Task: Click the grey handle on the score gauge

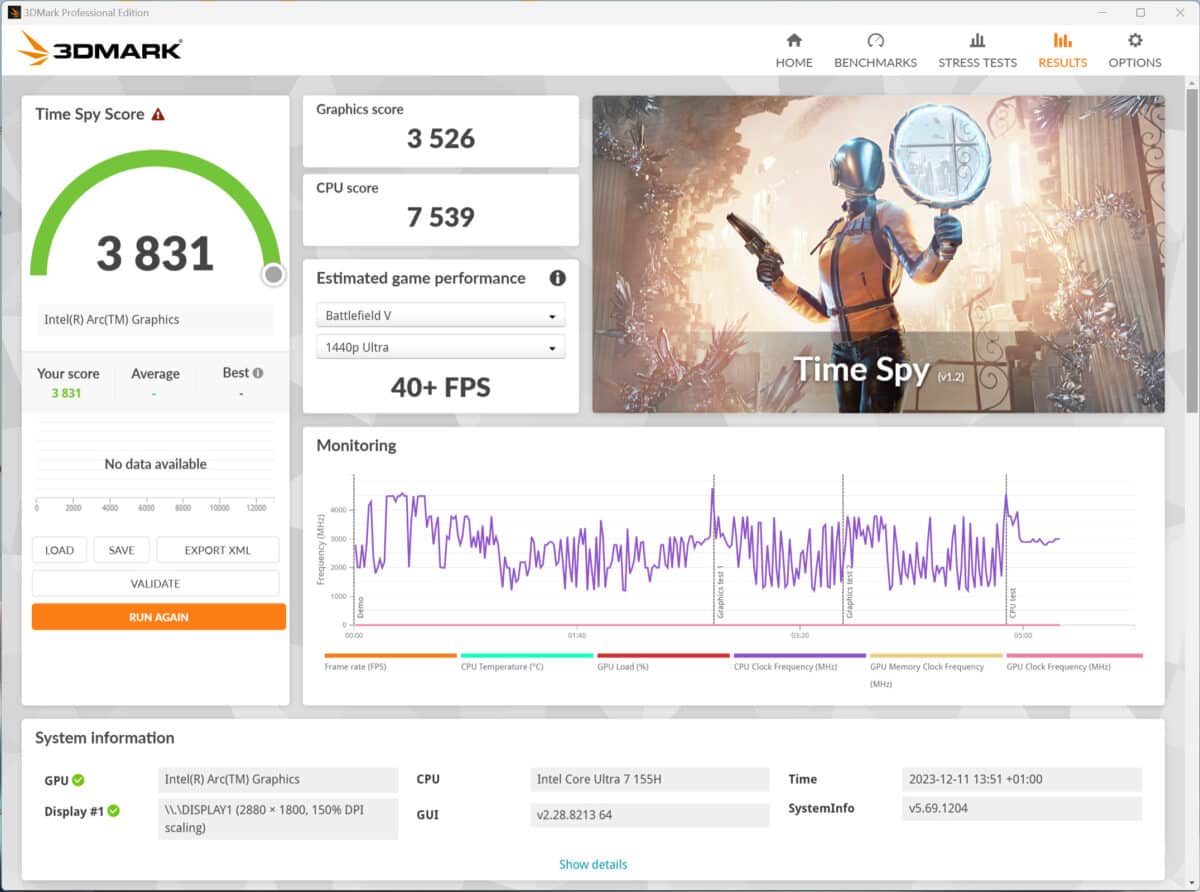Action: [273, 275]
